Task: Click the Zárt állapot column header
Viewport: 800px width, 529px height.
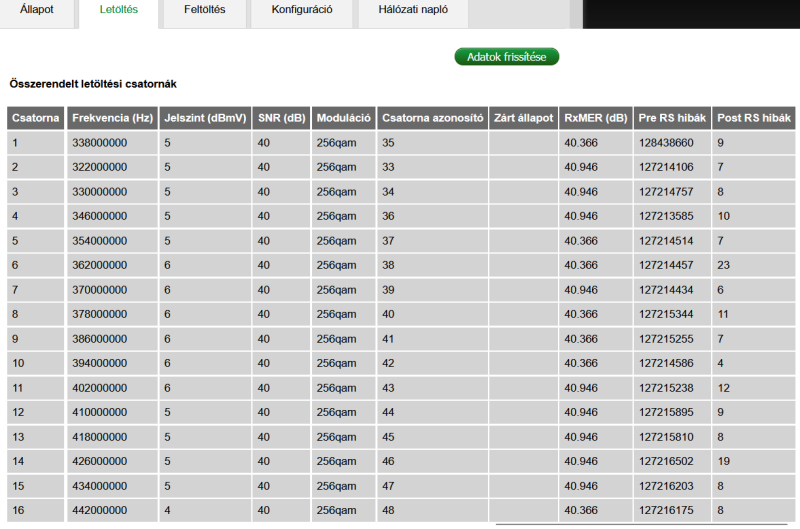Action: click(523, 118)
